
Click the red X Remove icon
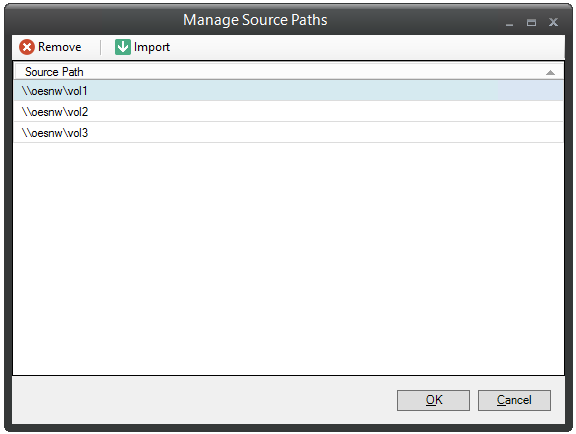27,47
